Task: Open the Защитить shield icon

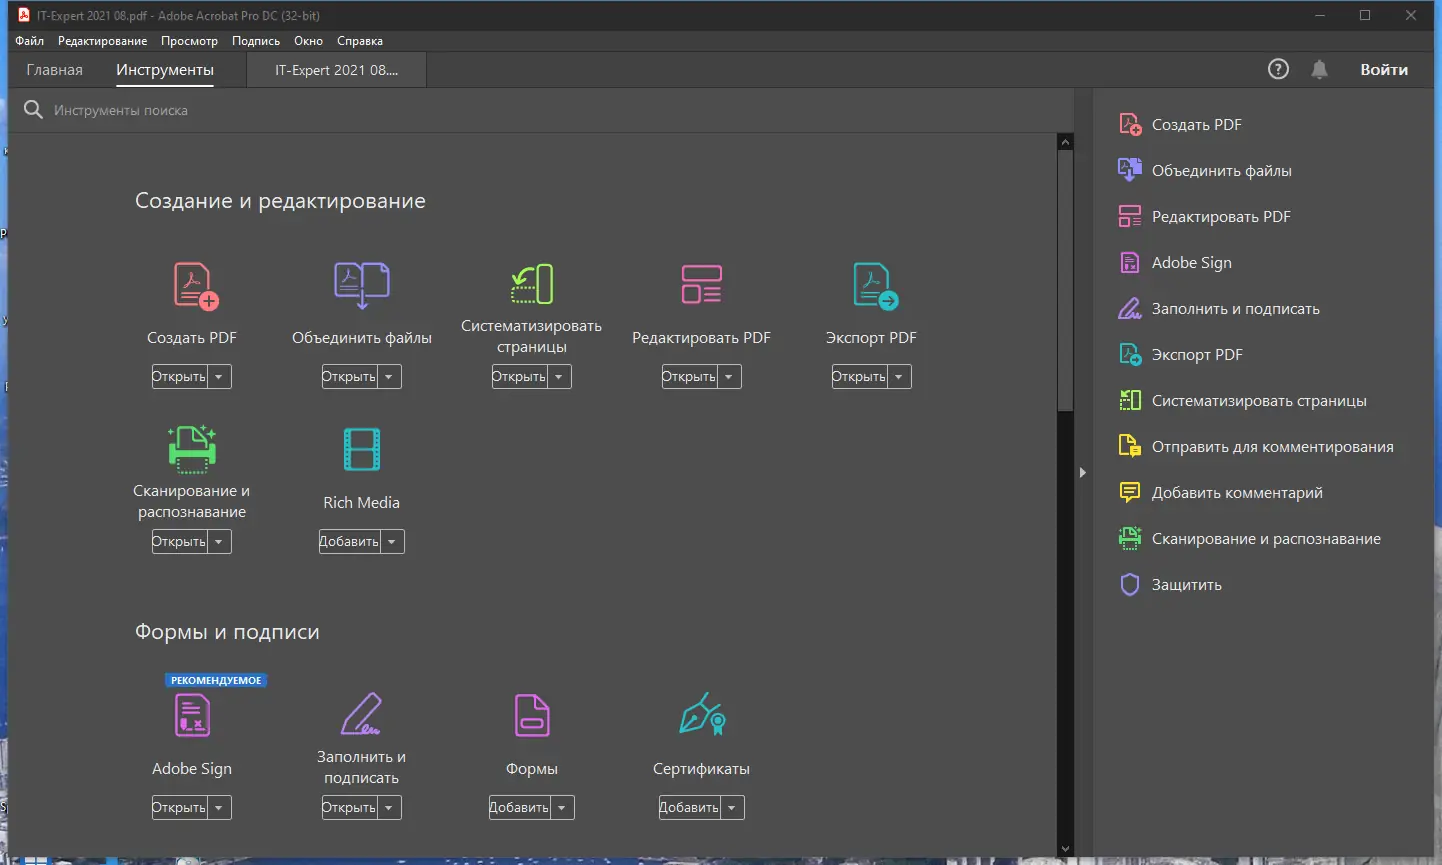Action: click(x=1130, y=585)
